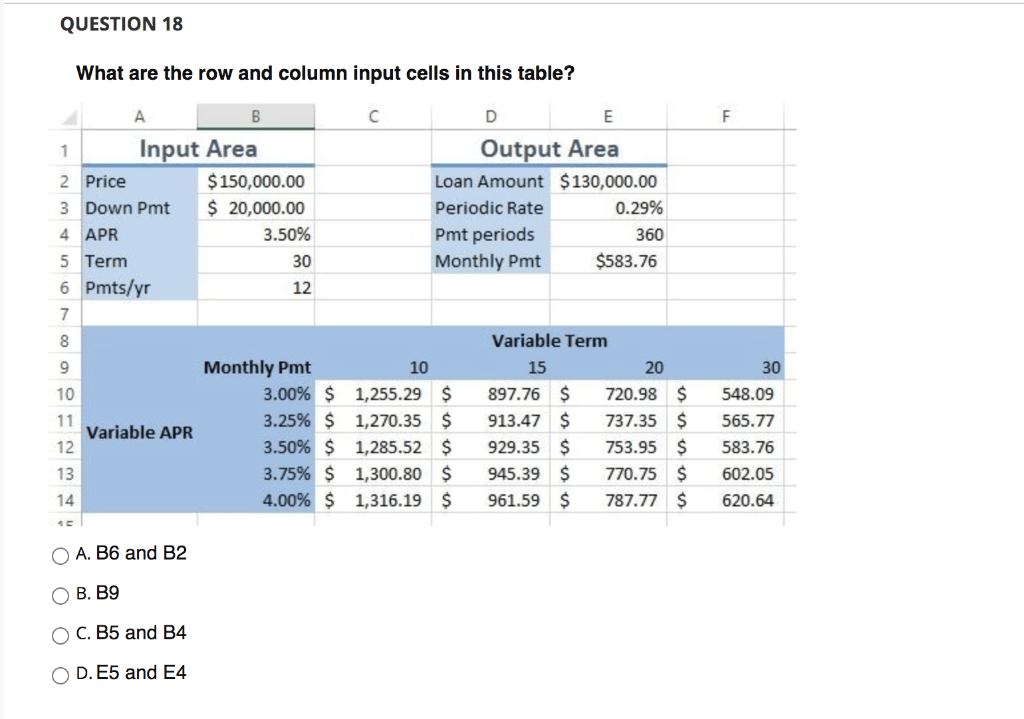Click the QUESTION 18 heading
1024x719 pixels.
[121, 24]
